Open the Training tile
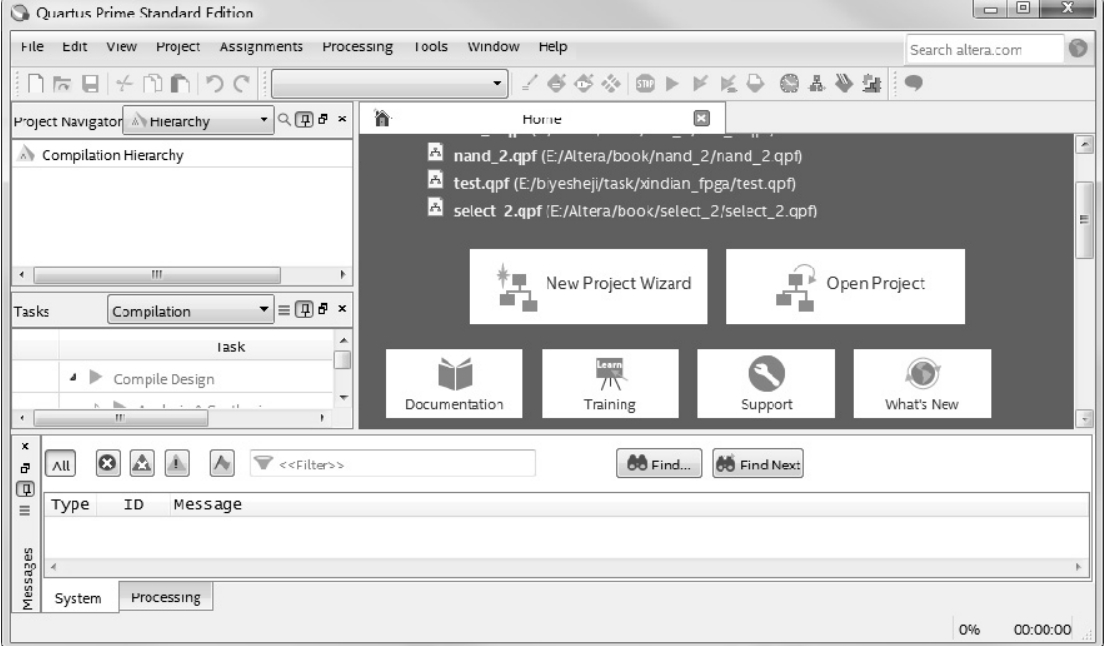Screen dimensions: 1104x646 click(610, 384)
